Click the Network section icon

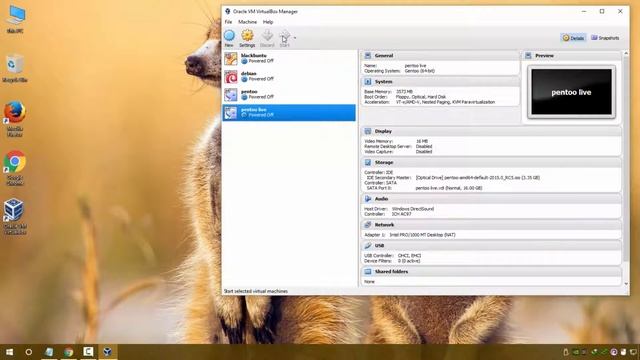pyautogui.click(x=368, y=225)
